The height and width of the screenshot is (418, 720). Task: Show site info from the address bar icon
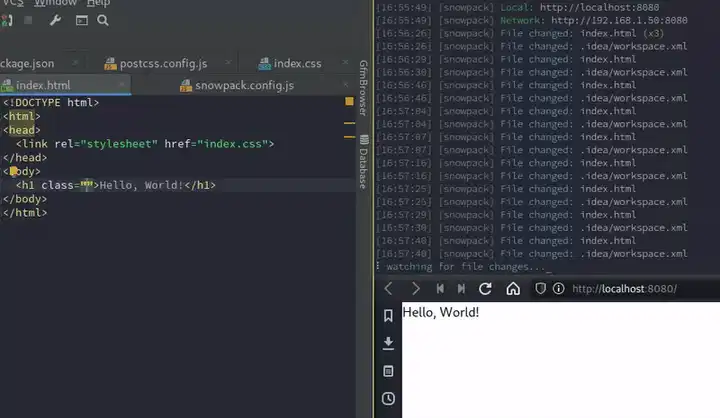558,289
